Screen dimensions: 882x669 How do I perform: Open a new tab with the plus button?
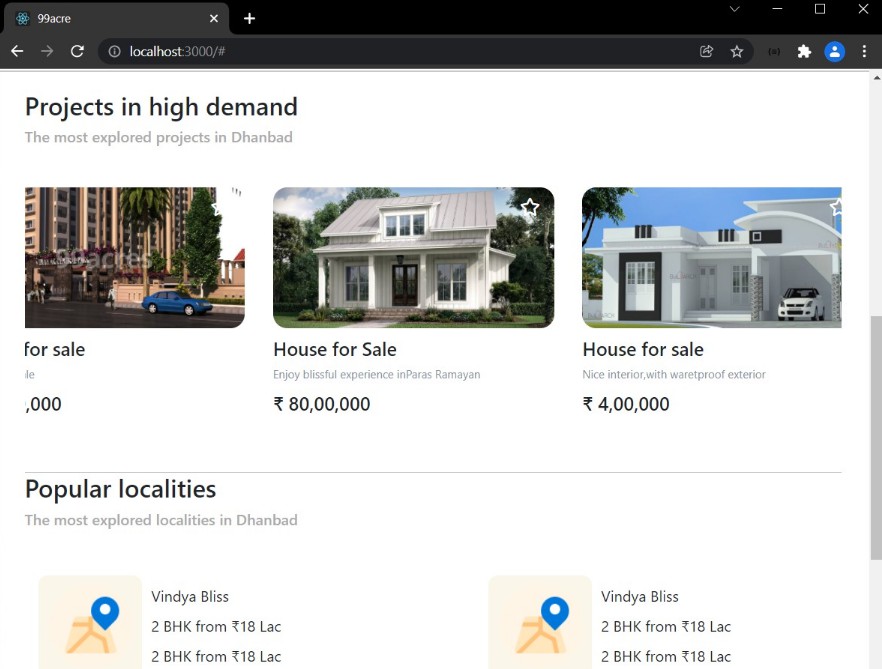(249, 18)
